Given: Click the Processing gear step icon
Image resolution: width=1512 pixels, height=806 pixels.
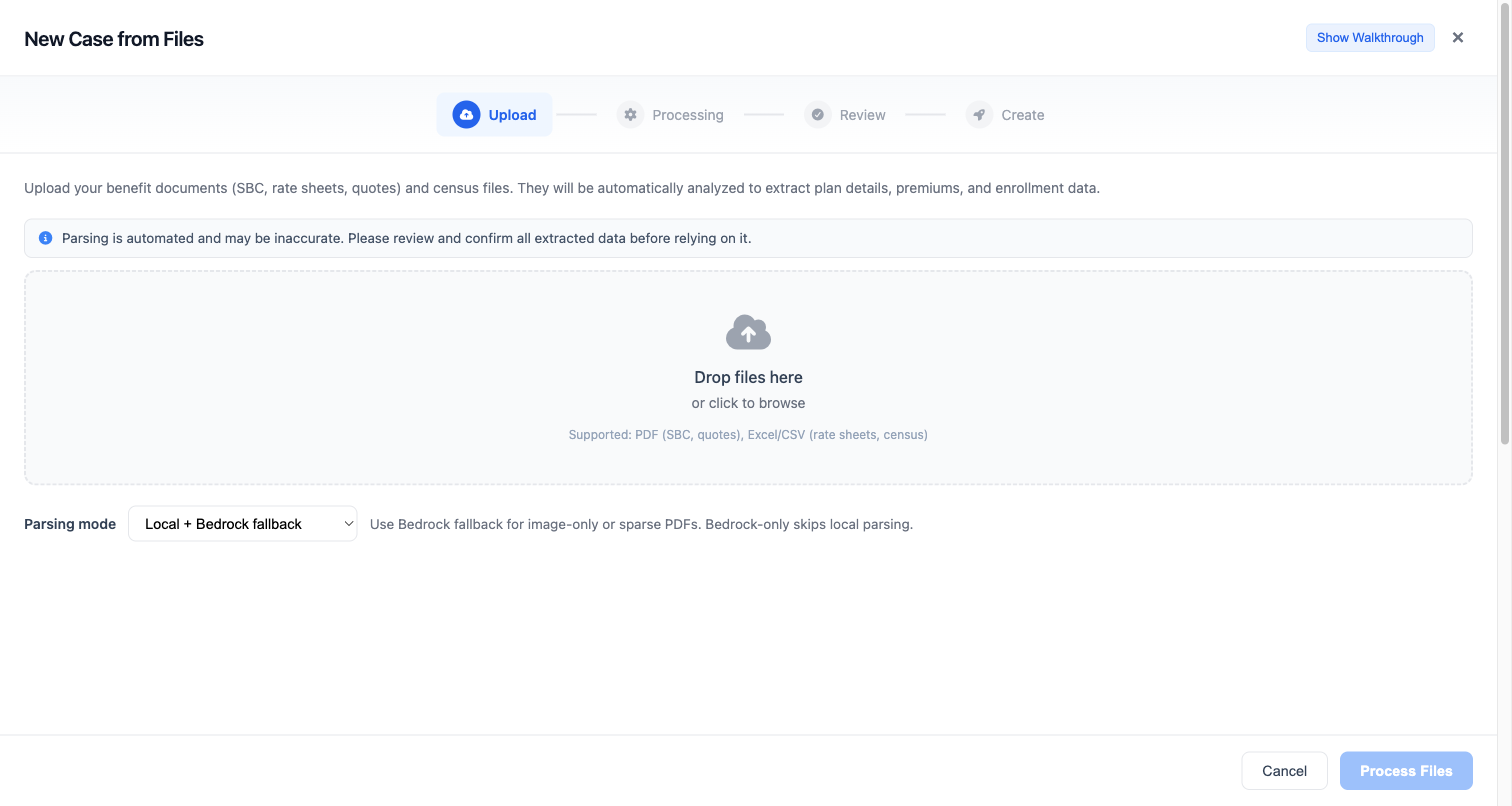Looking at the screenshot, I should click(x=630, y=114).
